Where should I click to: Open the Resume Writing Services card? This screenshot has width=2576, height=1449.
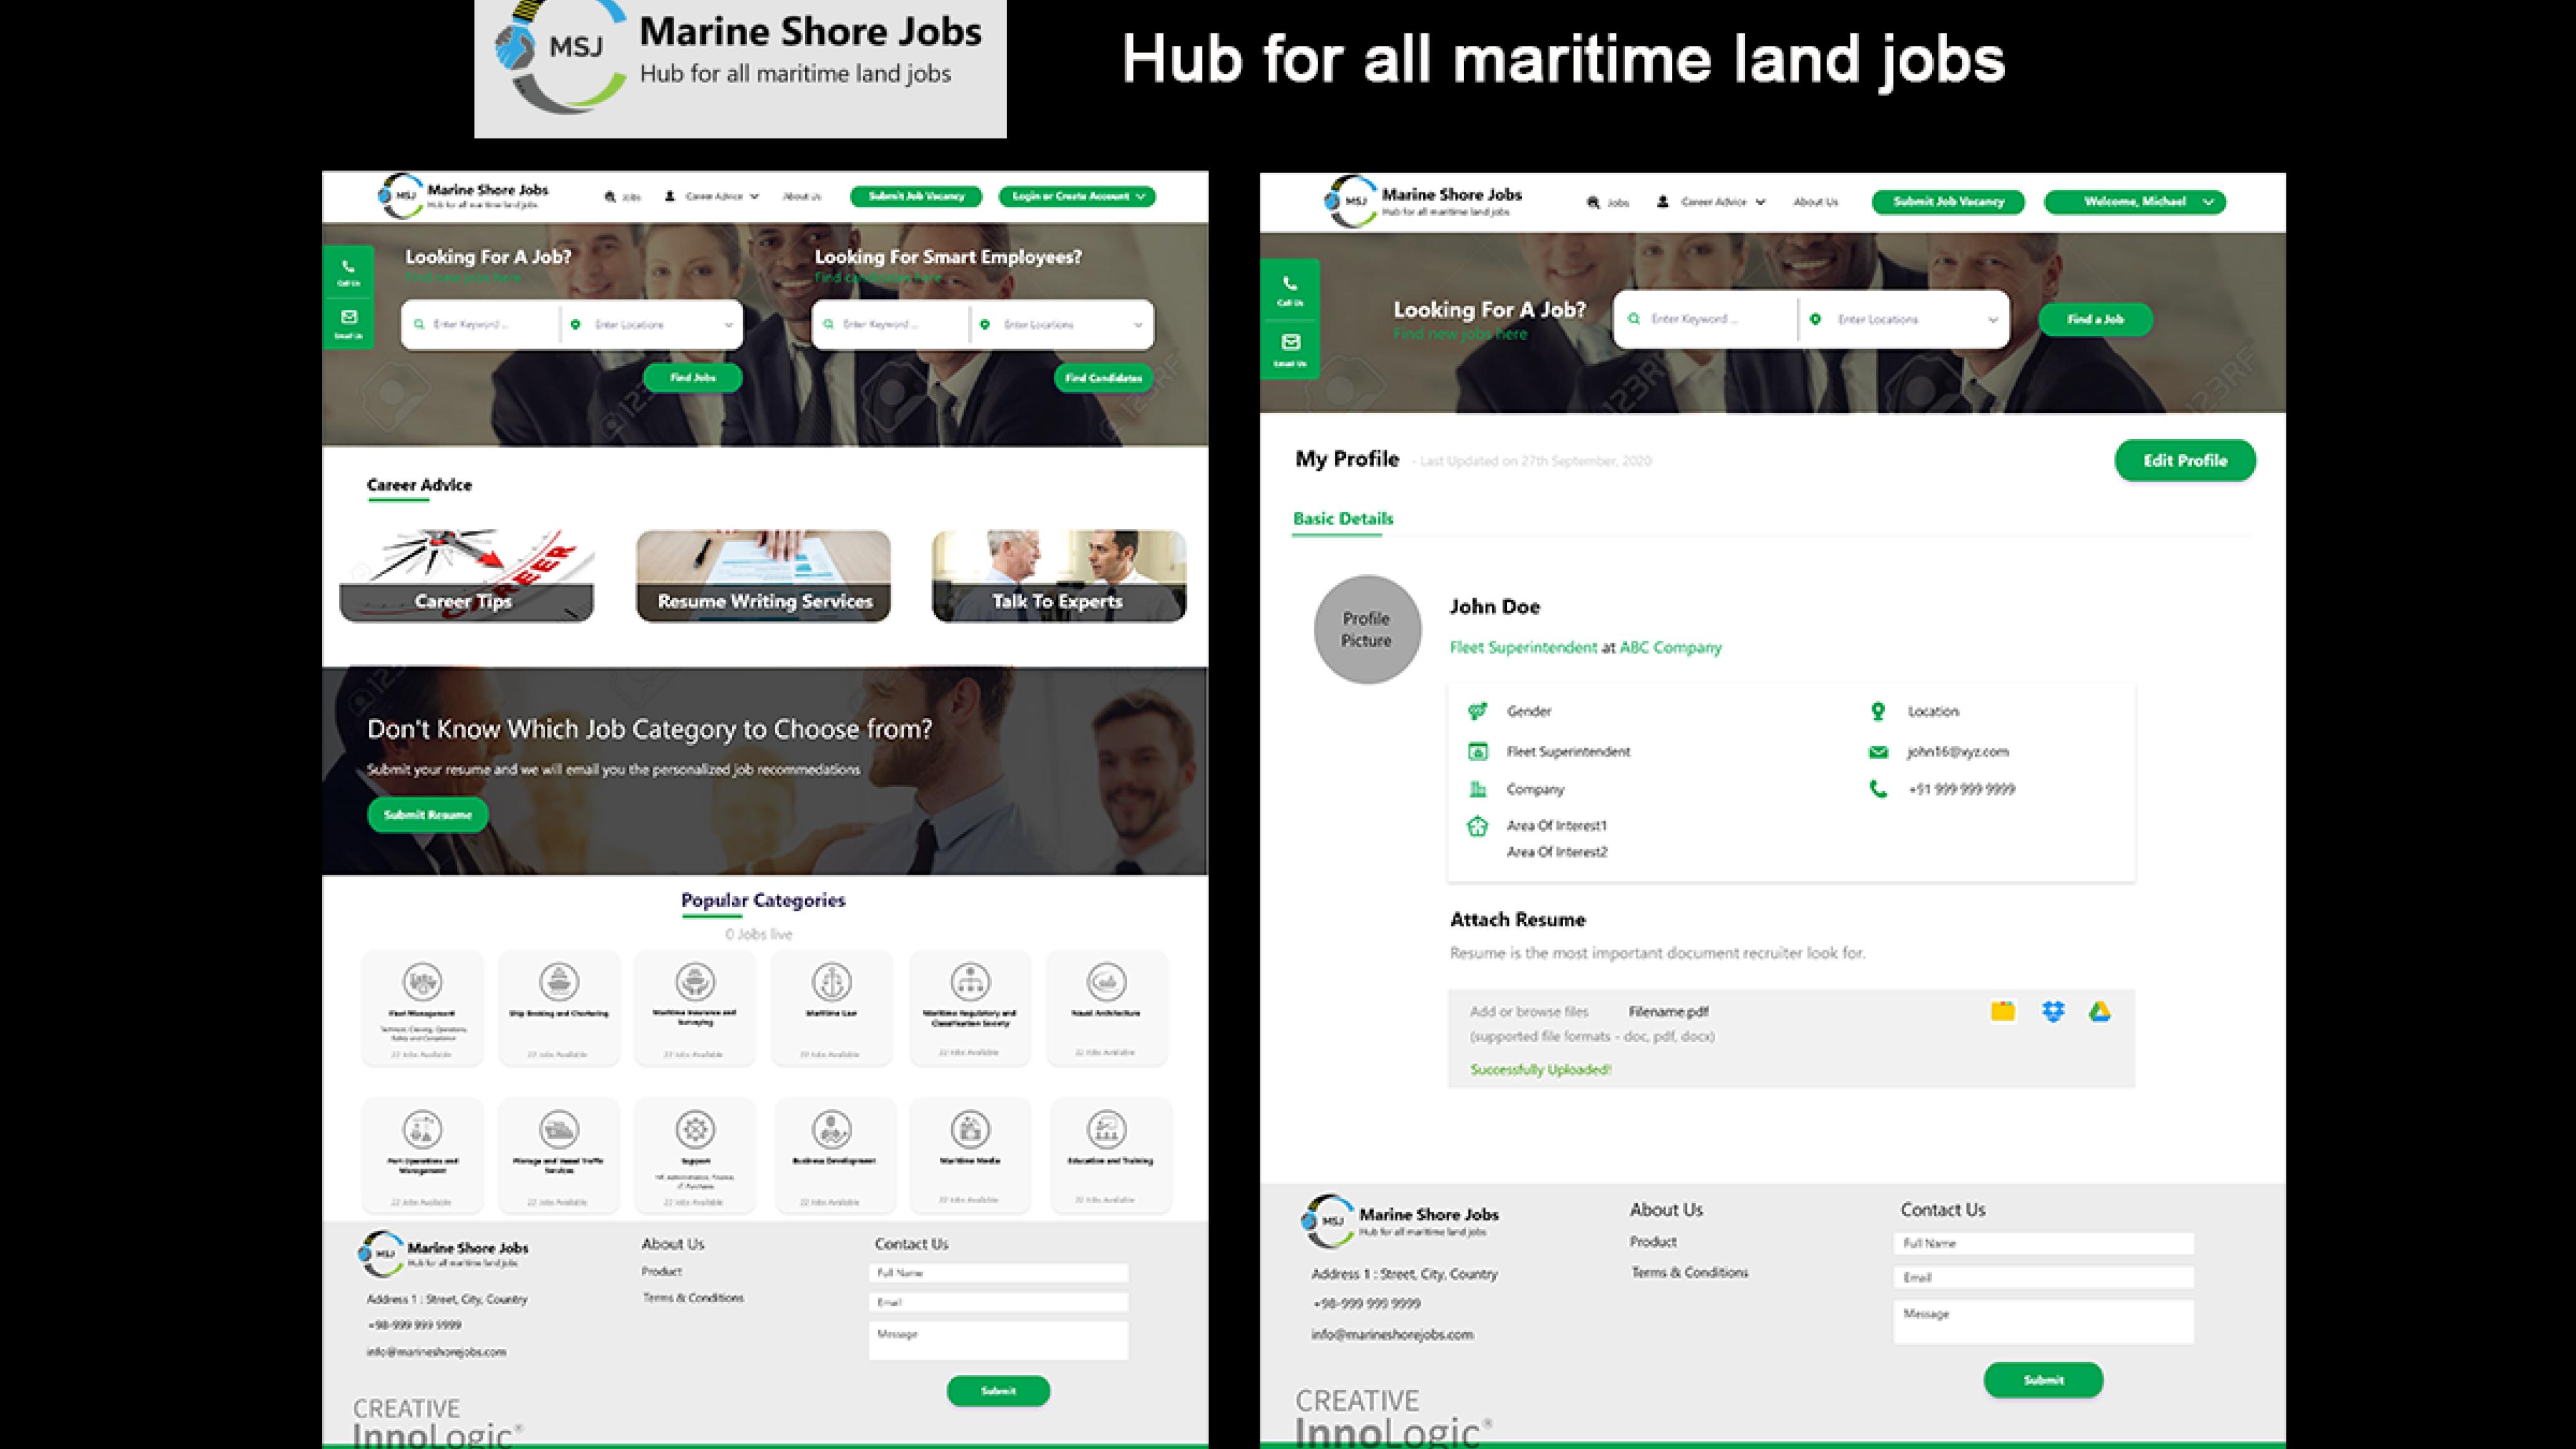click(763, 576)
